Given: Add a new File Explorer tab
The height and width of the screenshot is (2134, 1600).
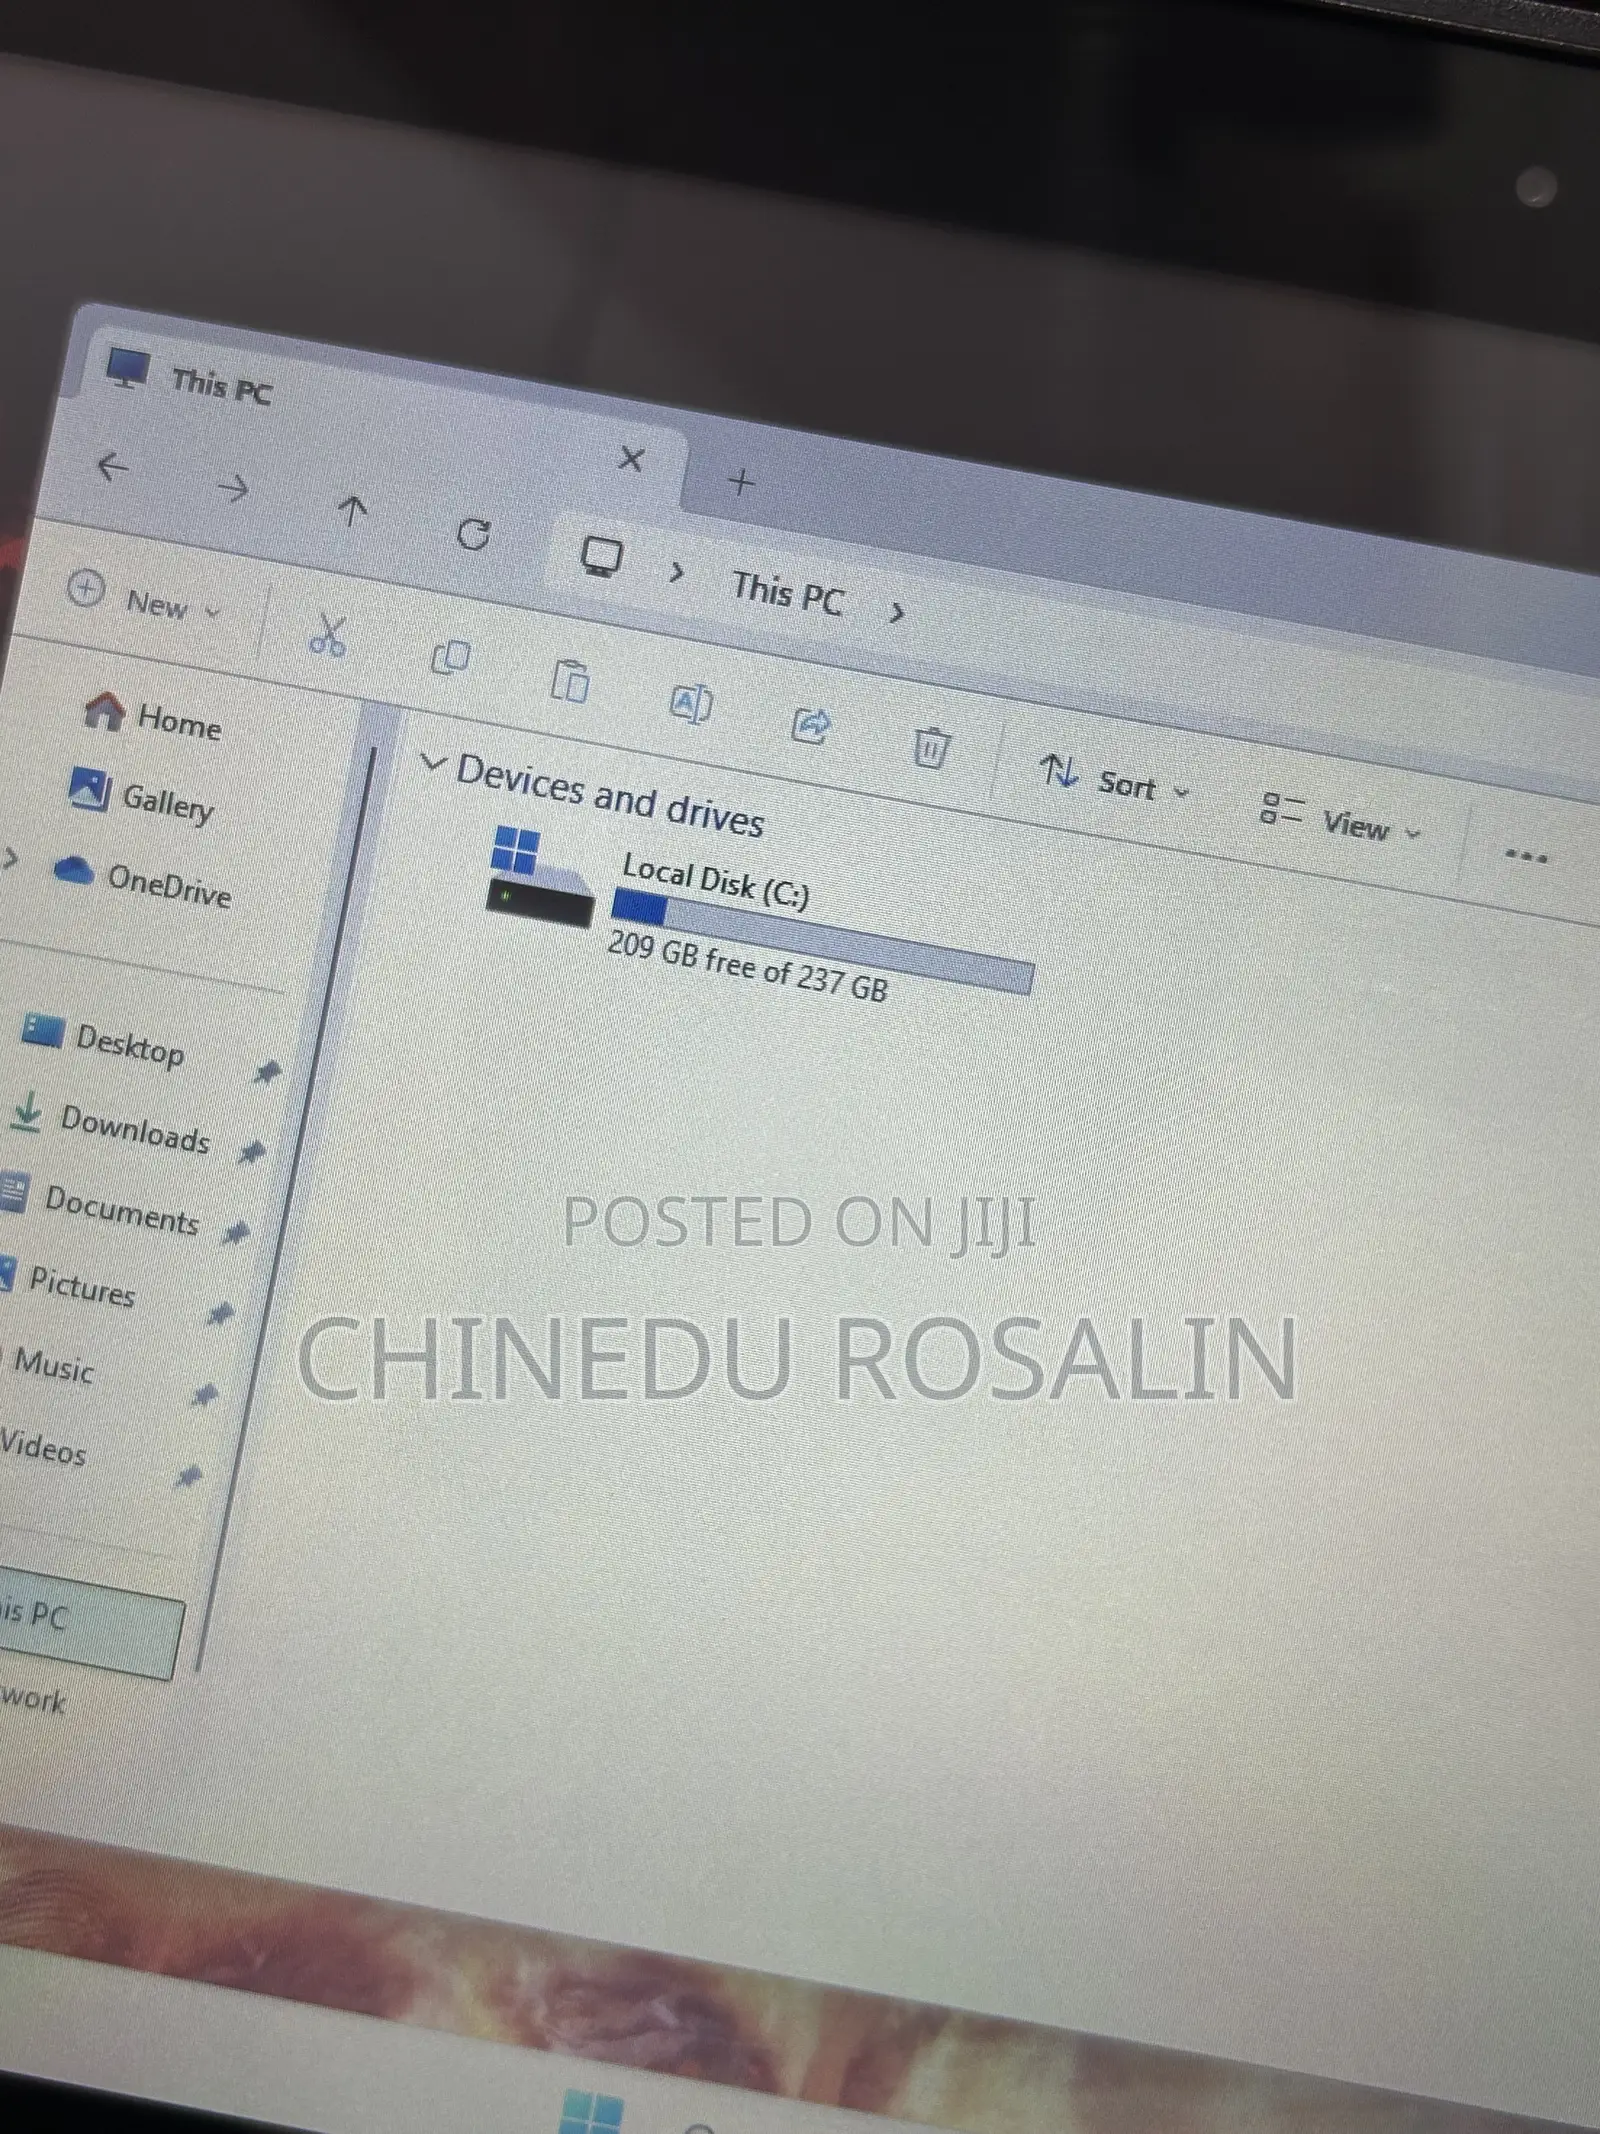Looking at the screenshot, I should [741, 483].
